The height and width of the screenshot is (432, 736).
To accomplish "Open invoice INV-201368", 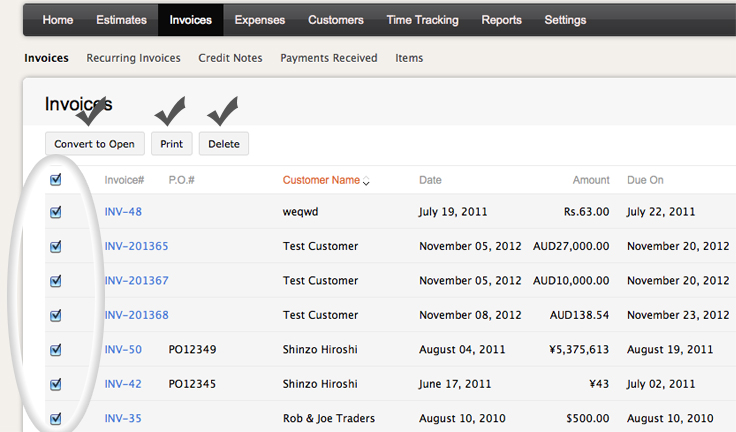I will 136,315.
